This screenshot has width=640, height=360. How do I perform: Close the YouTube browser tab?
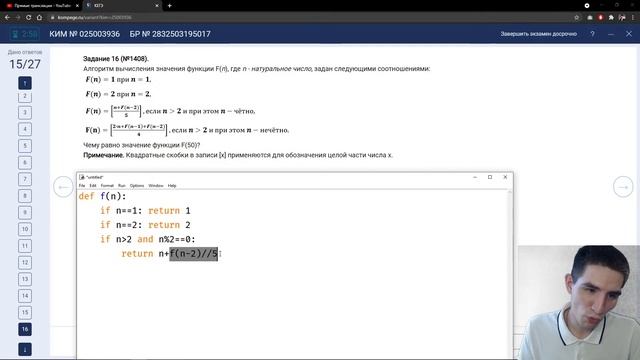pyautogui.click(x=77, y=6)
